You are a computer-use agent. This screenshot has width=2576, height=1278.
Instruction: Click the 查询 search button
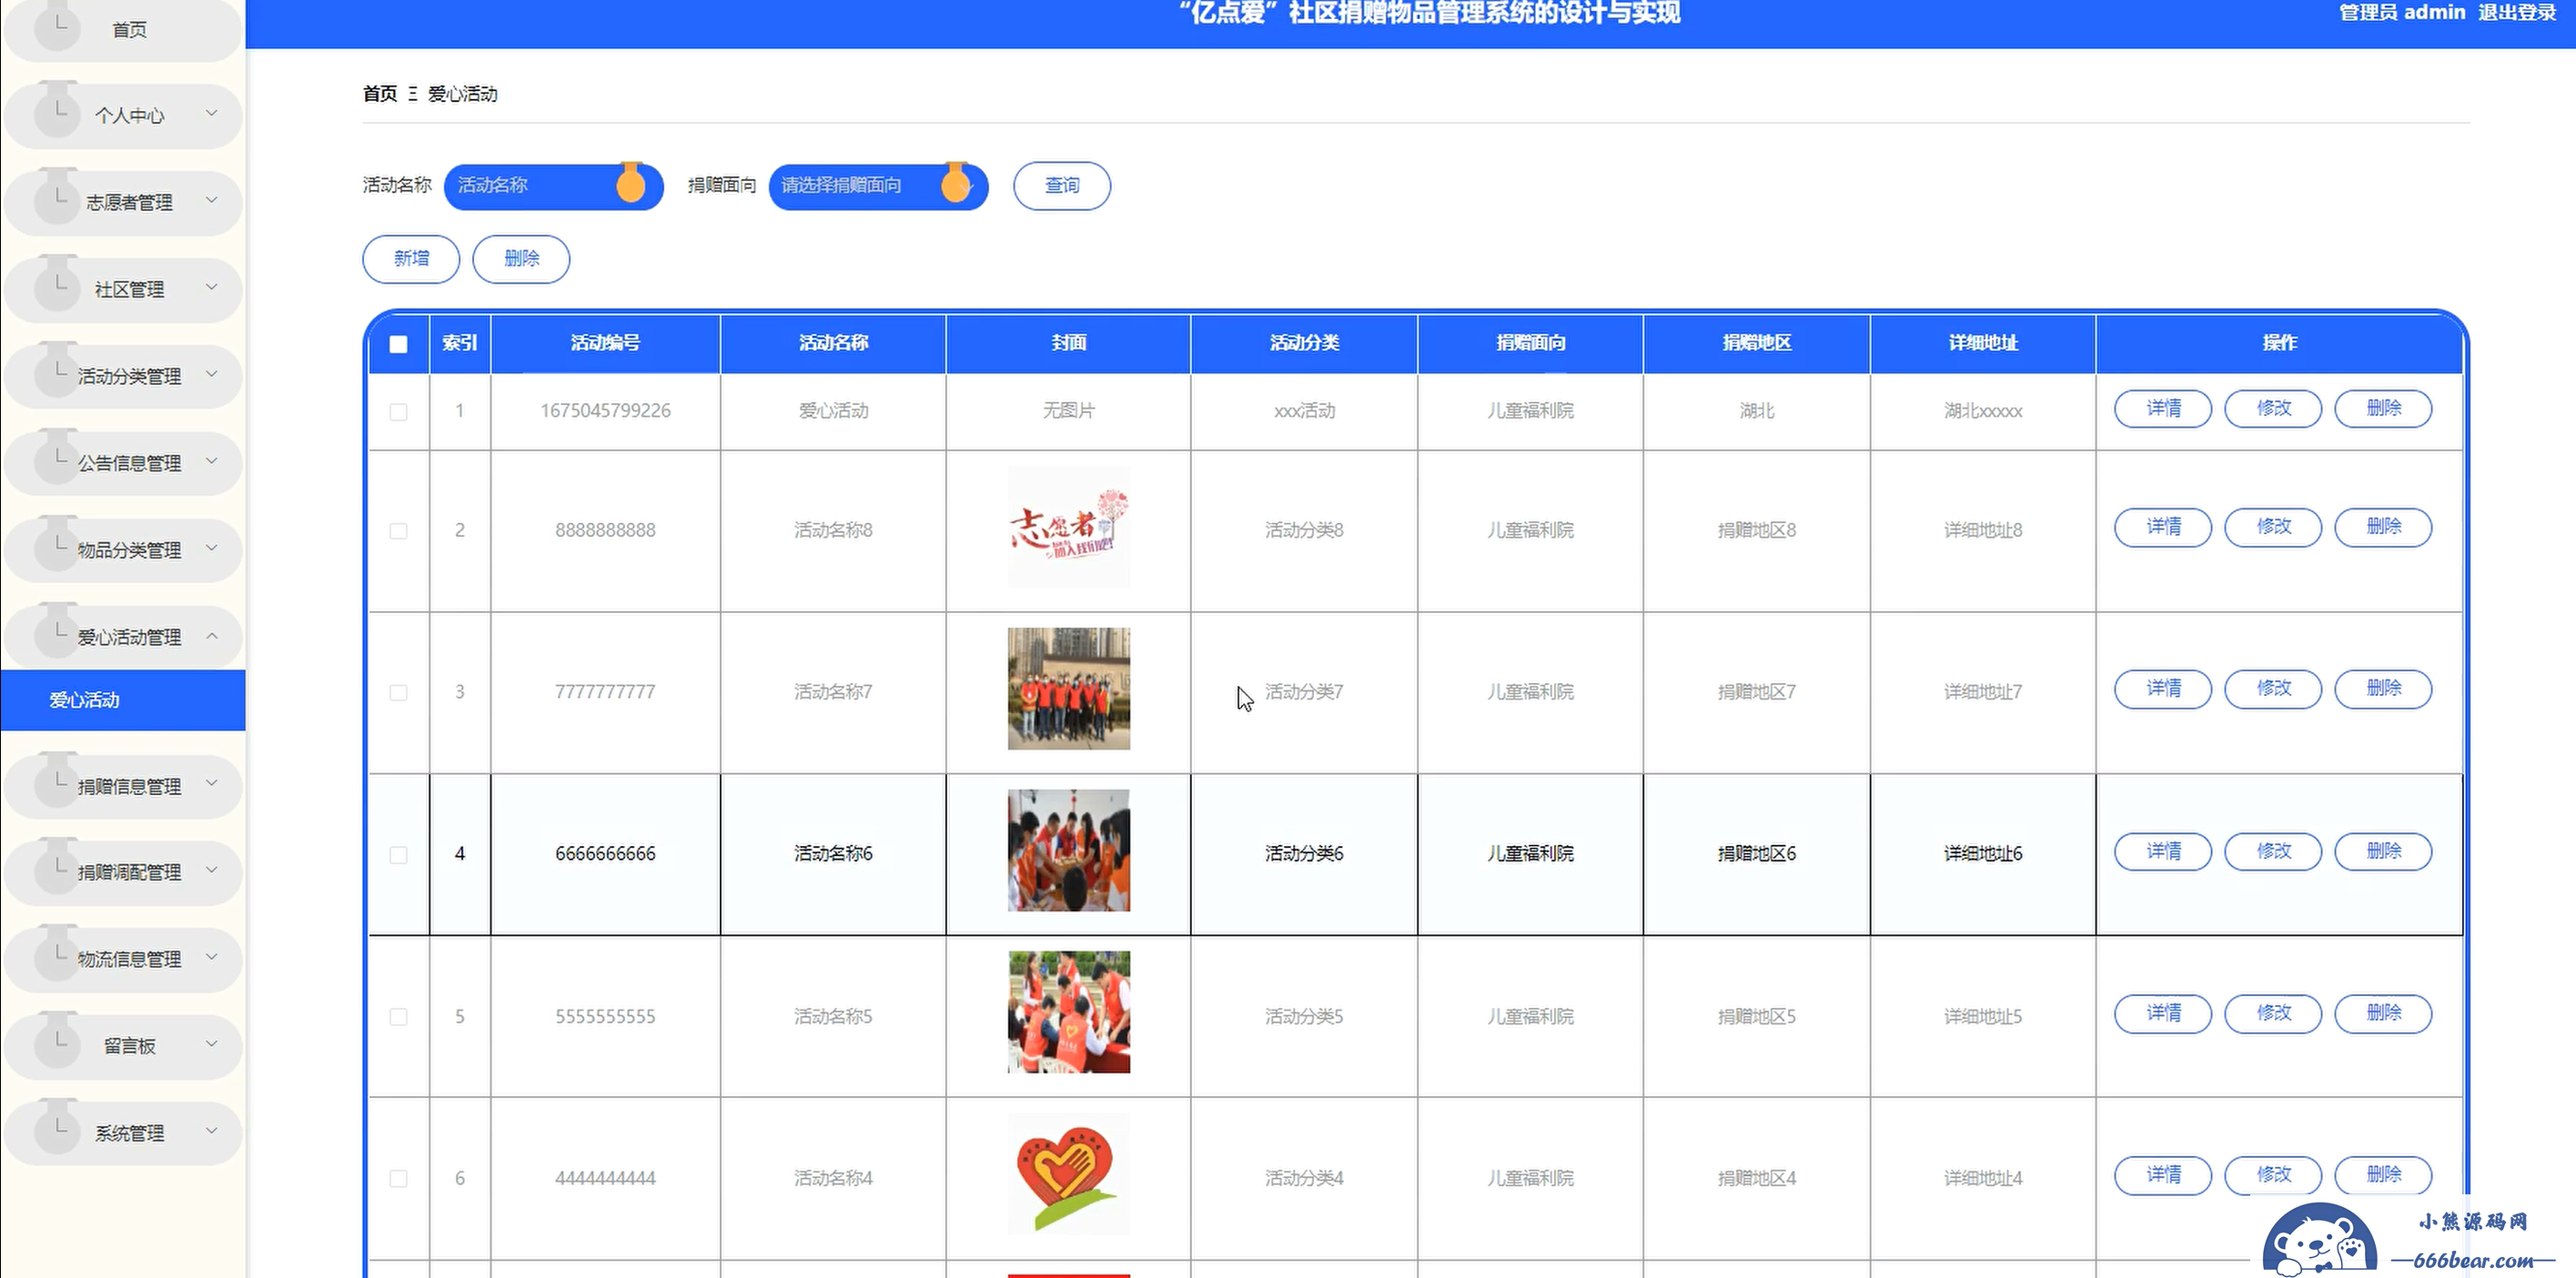click(x=1062, y=186)
